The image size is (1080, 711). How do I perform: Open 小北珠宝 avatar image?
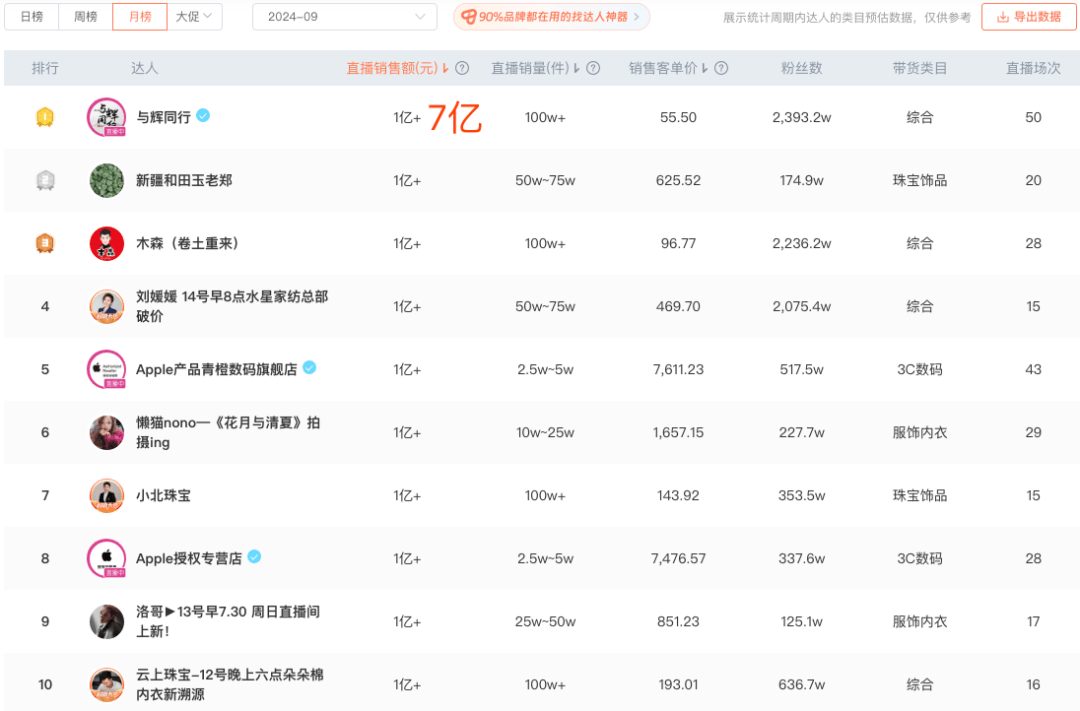pos(107,495)
